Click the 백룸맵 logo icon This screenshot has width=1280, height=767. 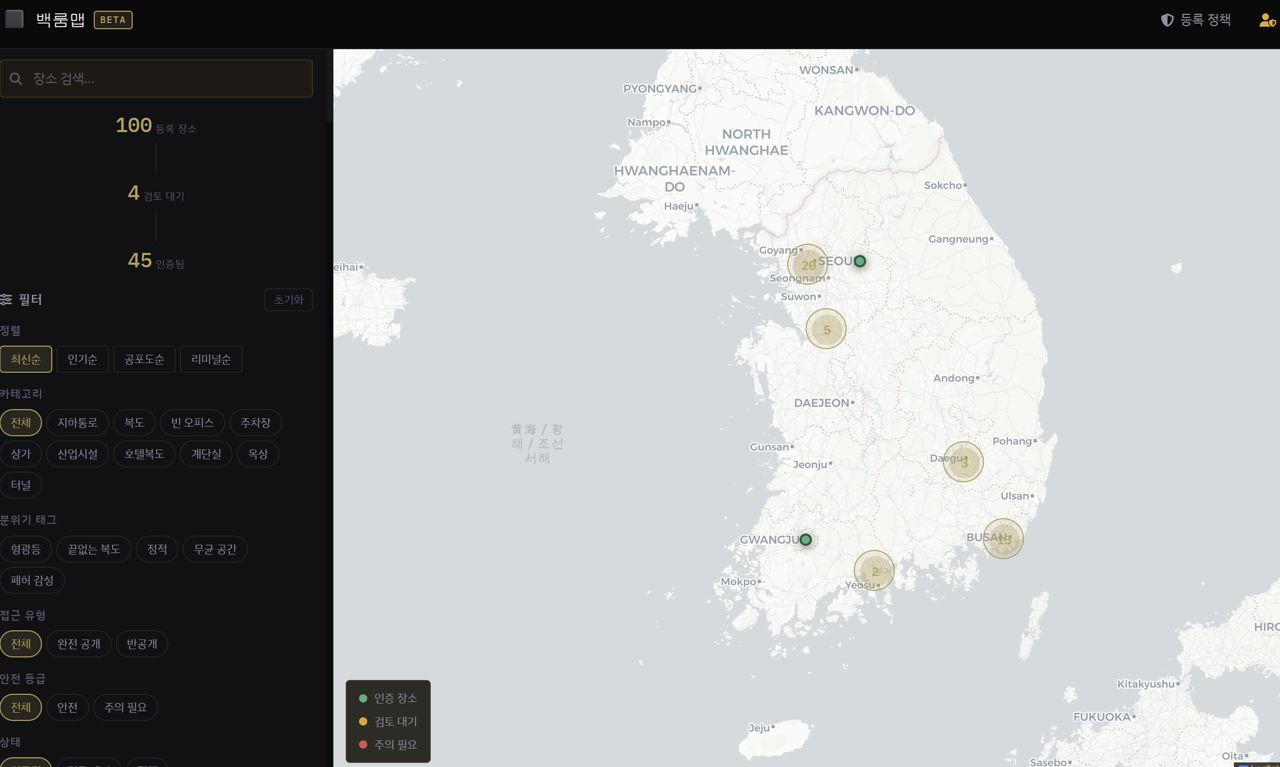click(14, 19)
